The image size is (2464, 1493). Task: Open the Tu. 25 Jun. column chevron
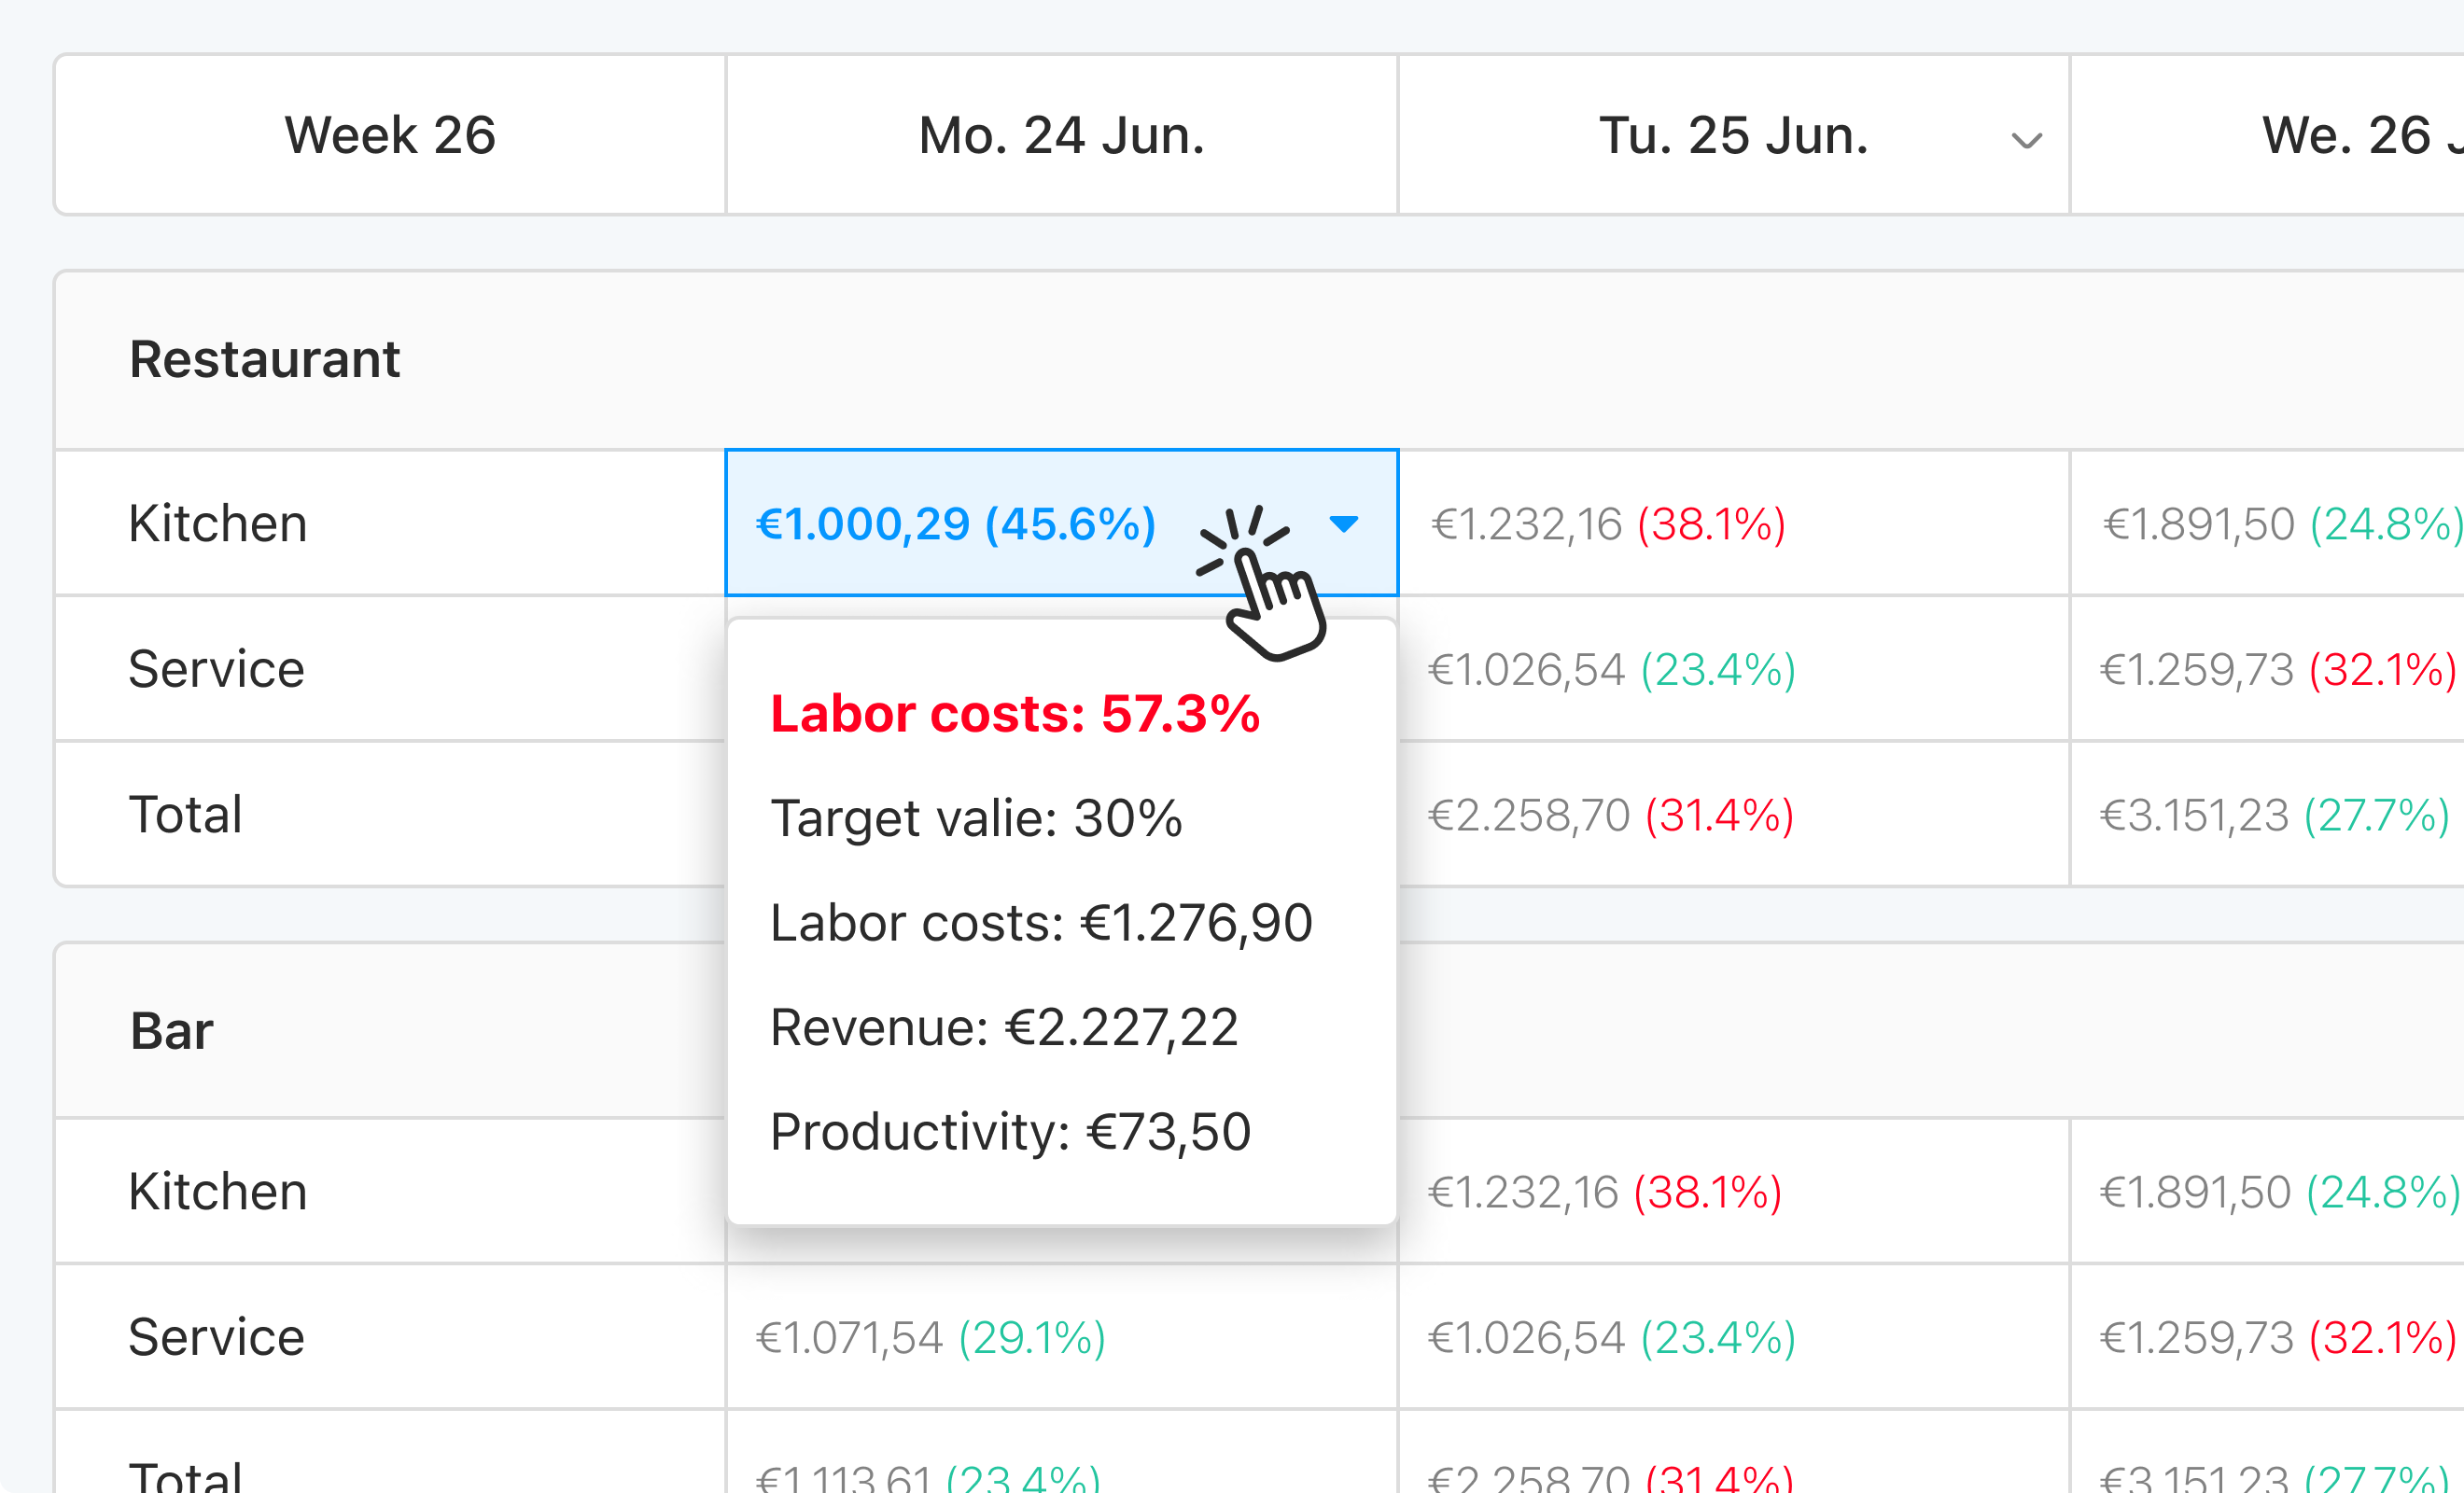coord(2025,139)
